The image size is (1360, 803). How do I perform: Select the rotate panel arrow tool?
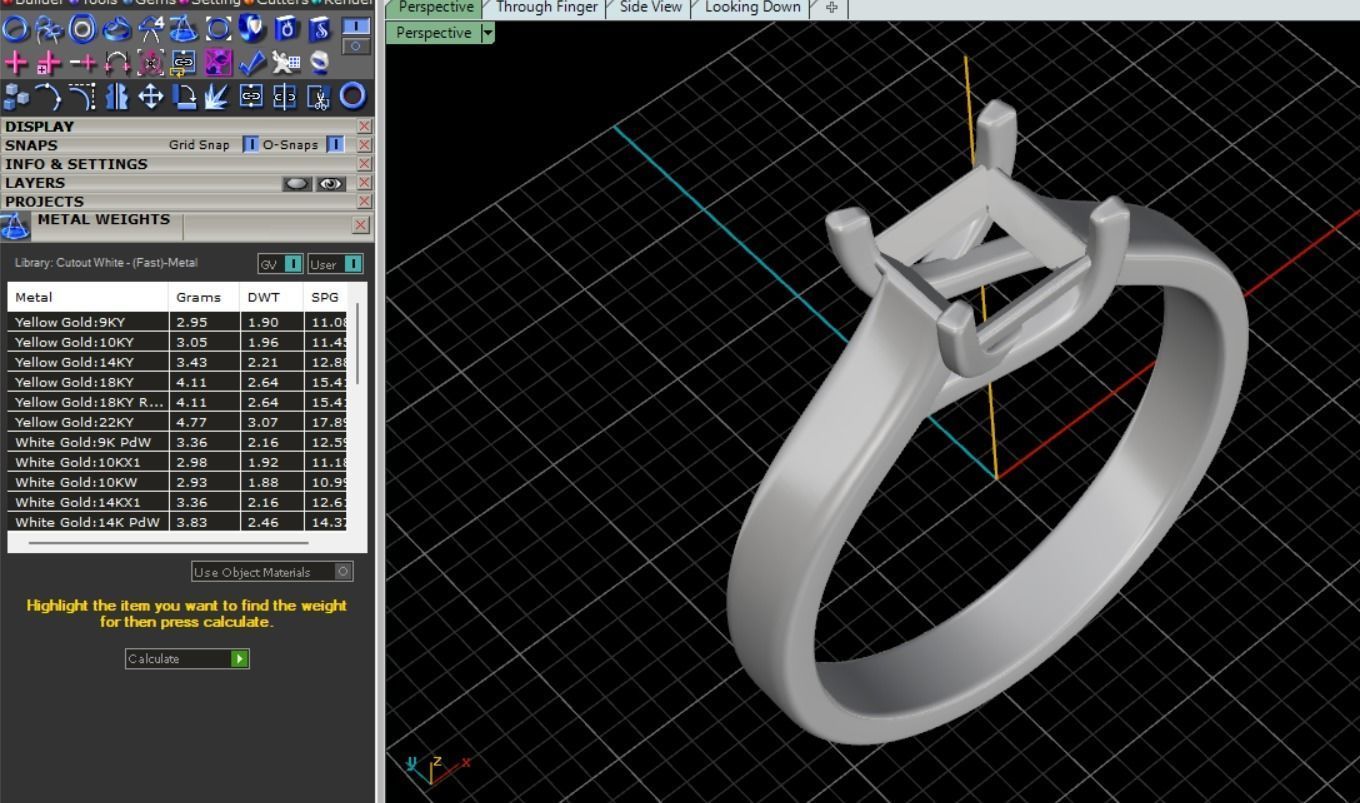[183, 96]
